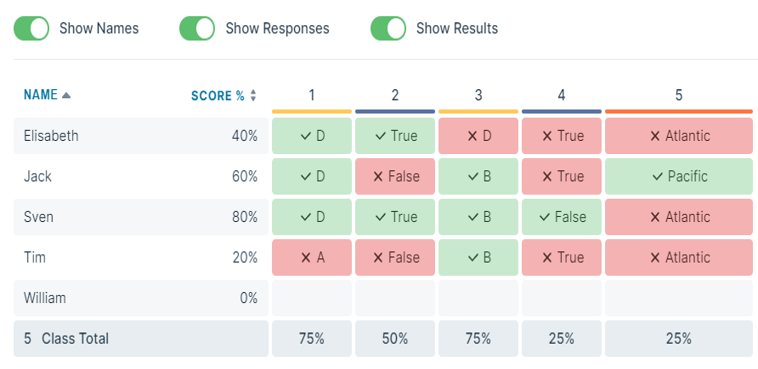Click Elisabeth's checkmark D answer for question 1
The width and height of the screenshot is (758, 369).
[x=312, y=136]
